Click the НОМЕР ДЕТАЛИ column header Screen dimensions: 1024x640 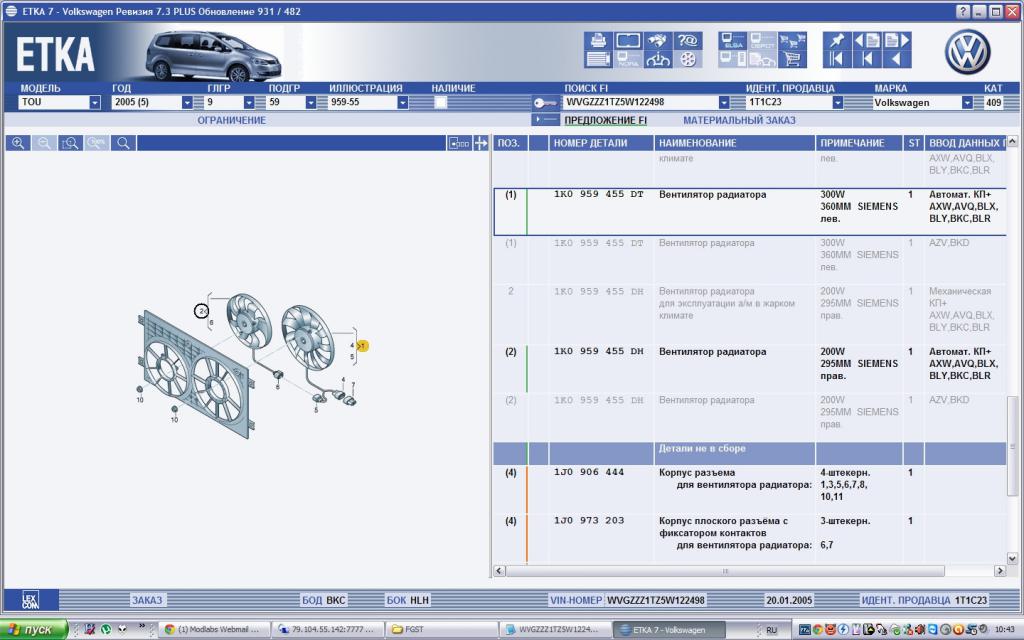(x=601, y=143)
